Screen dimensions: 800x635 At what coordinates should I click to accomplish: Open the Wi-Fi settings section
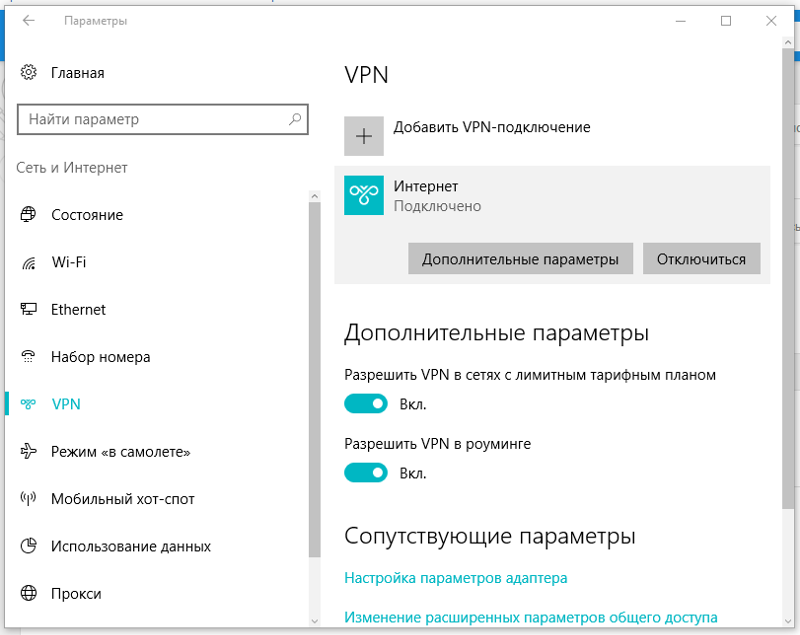point(69,262)
